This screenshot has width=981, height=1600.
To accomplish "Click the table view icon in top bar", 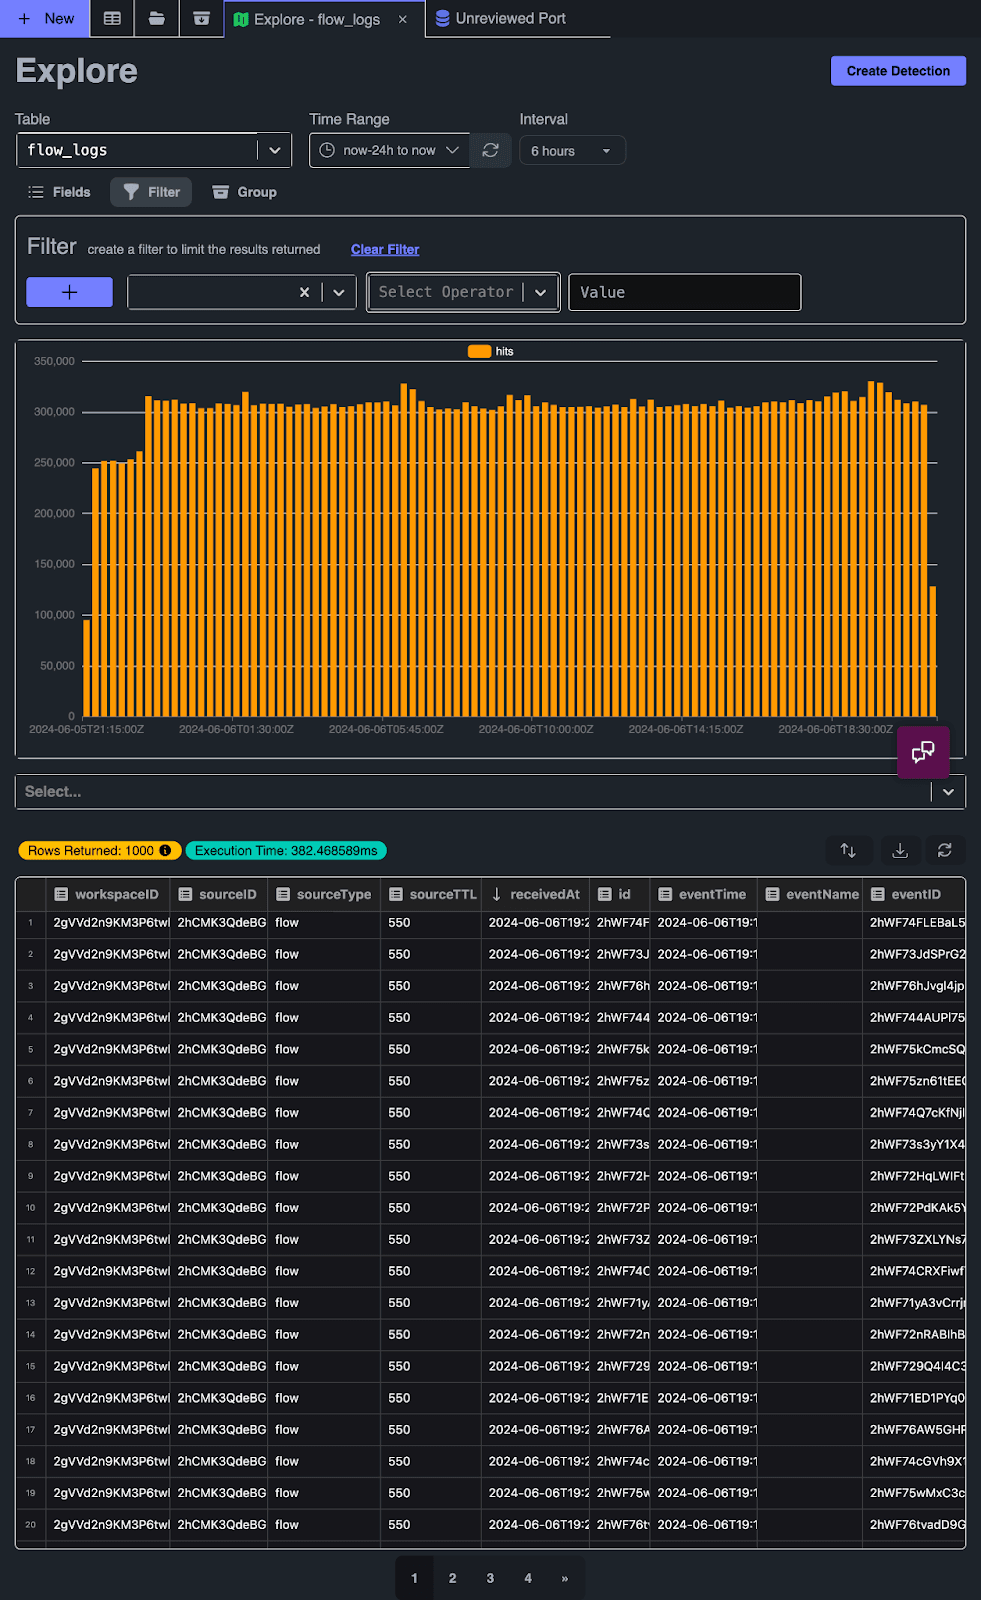I will [x=112, y=19].
